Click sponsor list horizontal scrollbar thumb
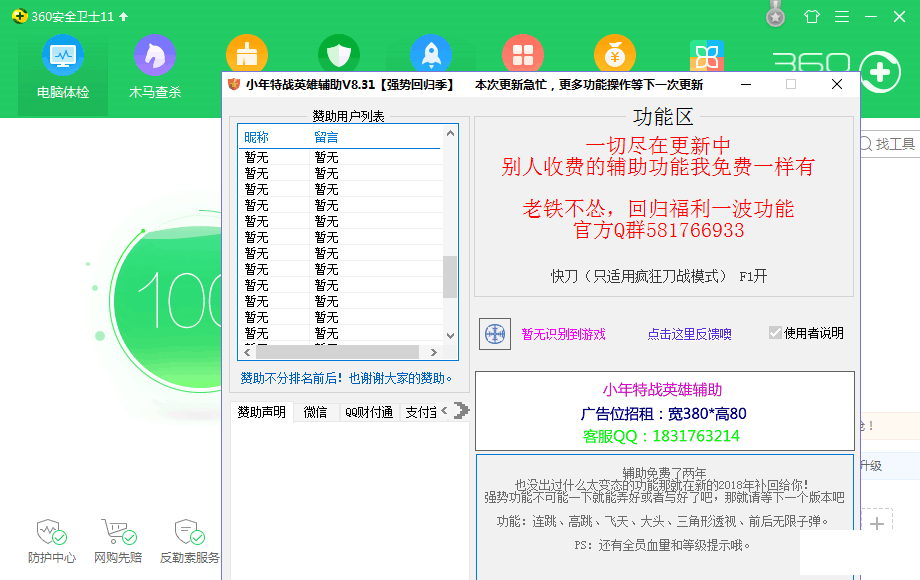The image size is (920, 580). click(337, 352)
